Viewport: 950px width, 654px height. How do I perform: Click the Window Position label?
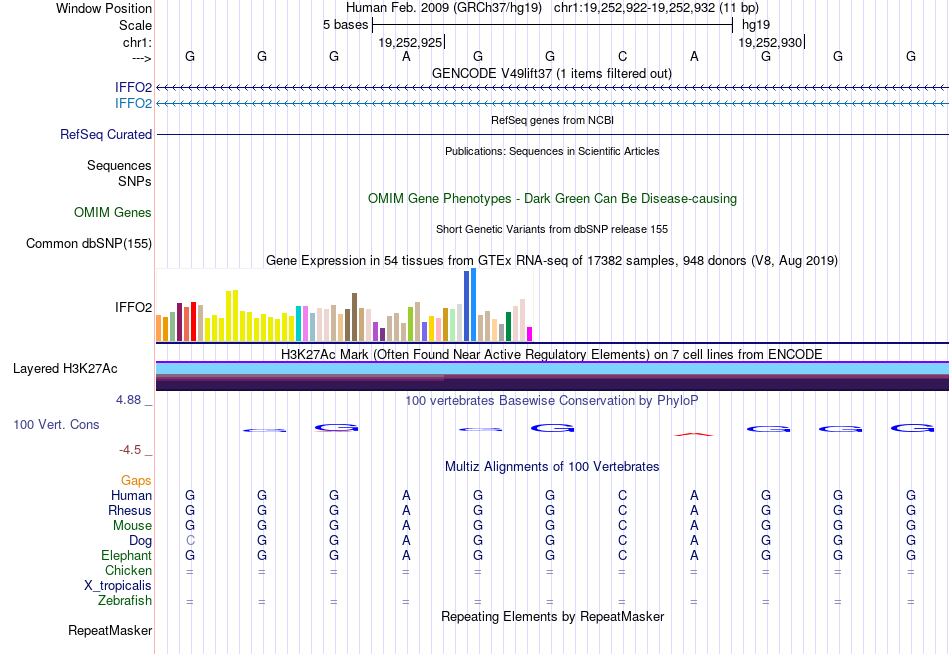tap(104, 8)
